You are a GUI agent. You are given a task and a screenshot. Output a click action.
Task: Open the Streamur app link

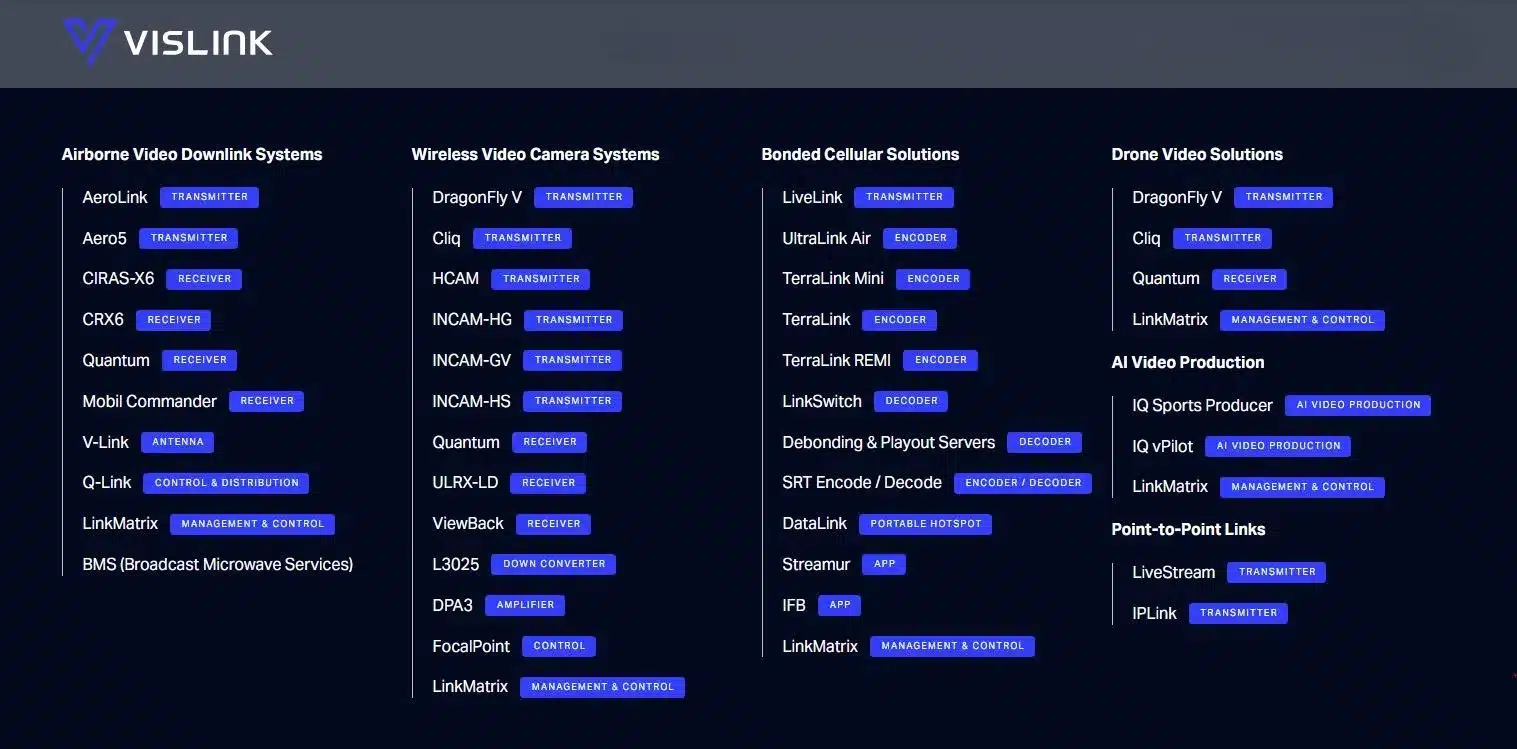[x=816, y=565]
